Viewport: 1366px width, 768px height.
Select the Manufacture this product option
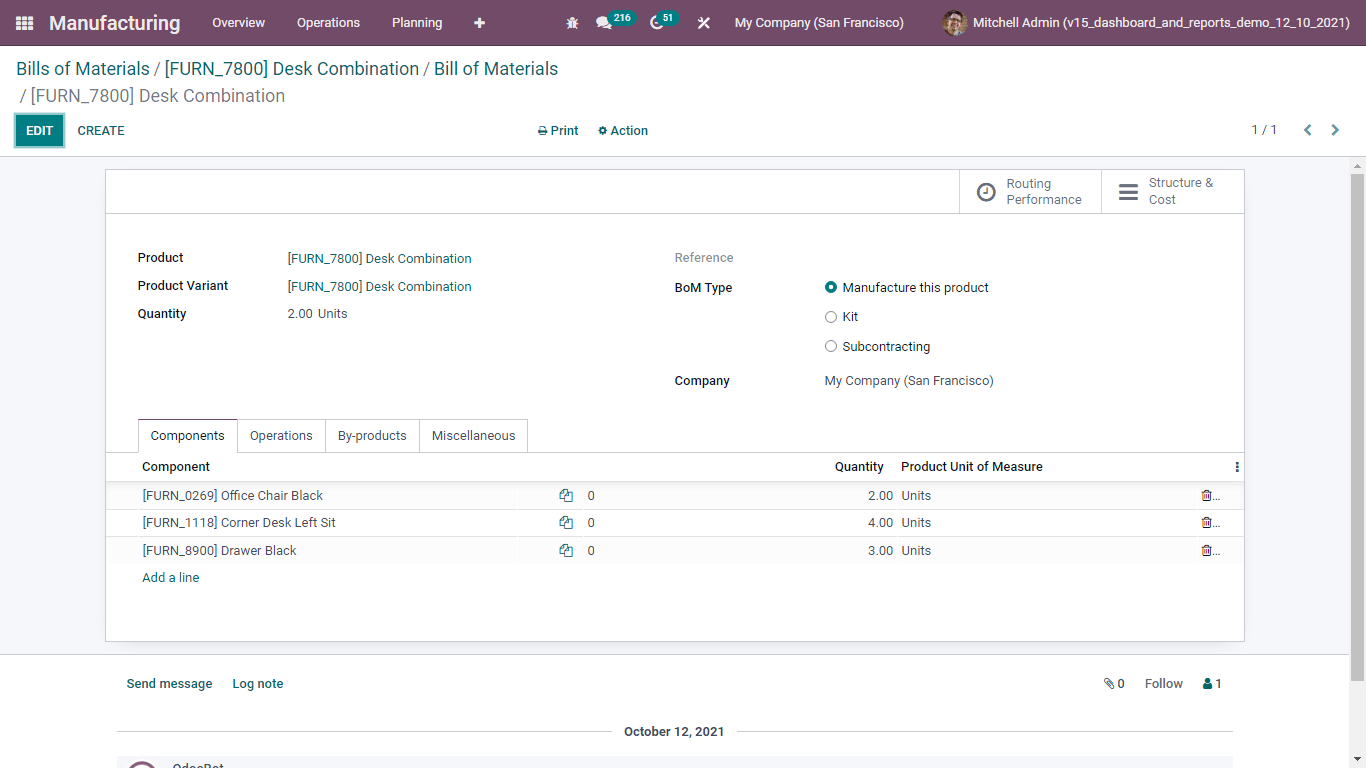tap(831, 287)
